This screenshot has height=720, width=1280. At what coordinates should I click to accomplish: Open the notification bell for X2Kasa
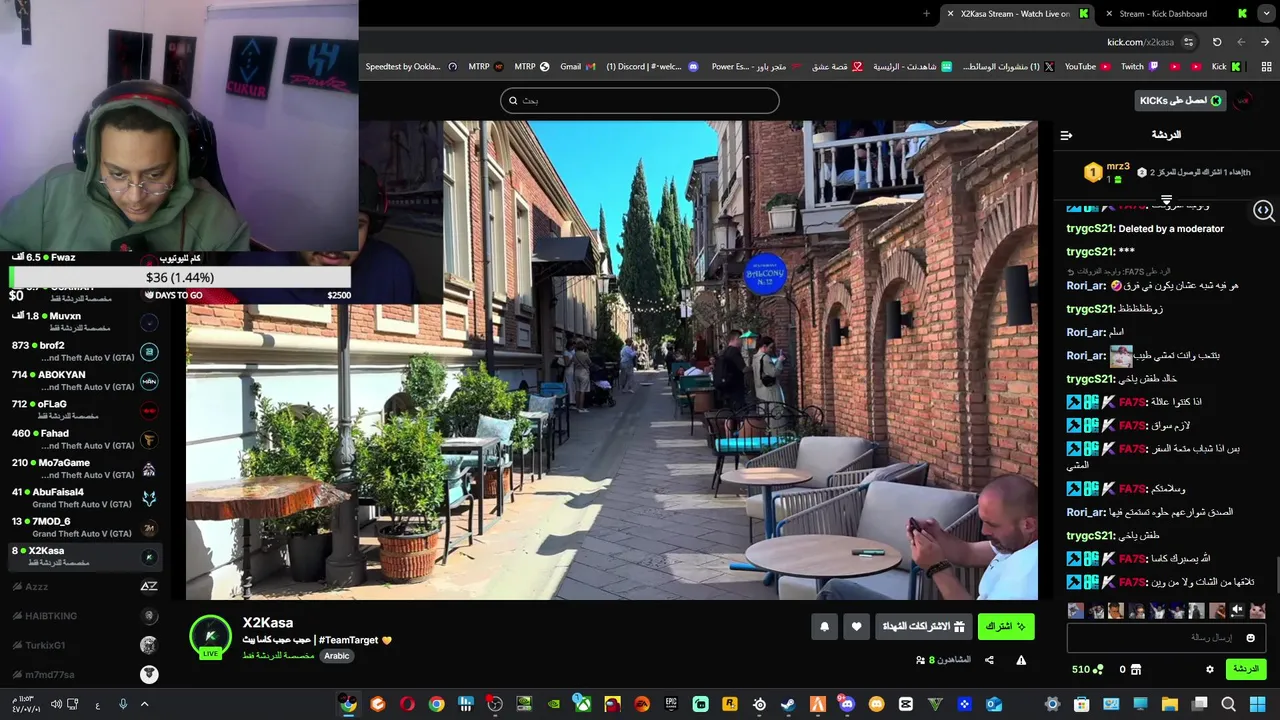click(824, 627)
